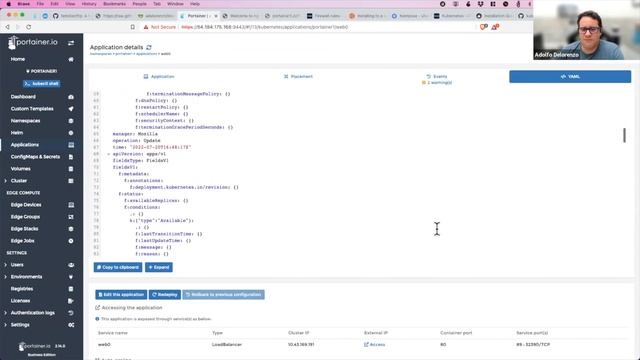
Task: Click the Brave shields icon
Action: pos(484,27)
